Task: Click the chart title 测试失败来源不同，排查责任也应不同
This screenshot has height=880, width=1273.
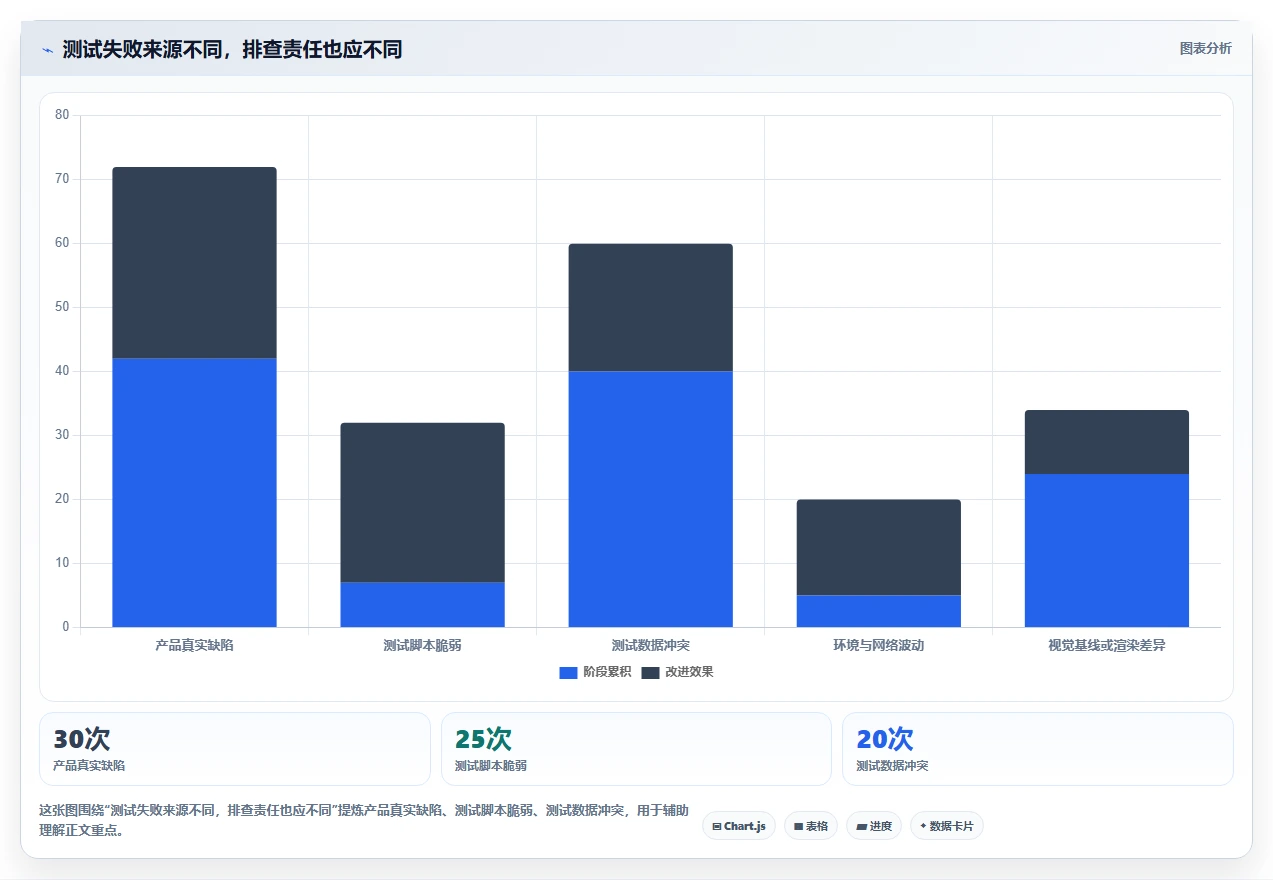Action: point(232,49)
